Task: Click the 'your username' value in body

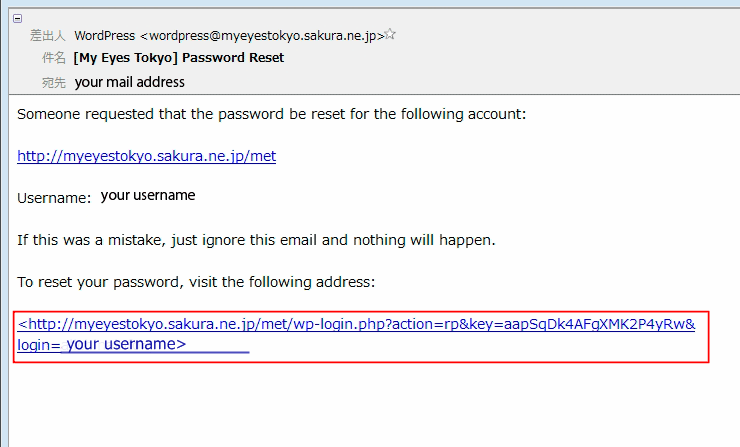Action: [x=148, y=195]
